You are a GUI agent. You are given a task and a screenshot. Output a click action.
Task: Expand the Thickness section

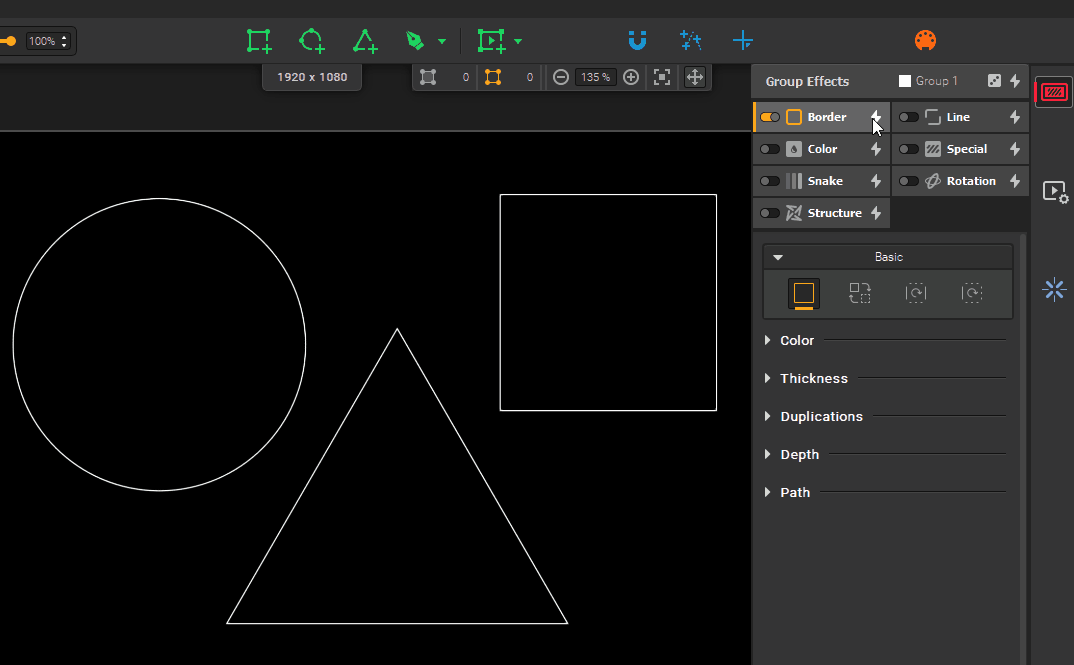tap(813, 378)
